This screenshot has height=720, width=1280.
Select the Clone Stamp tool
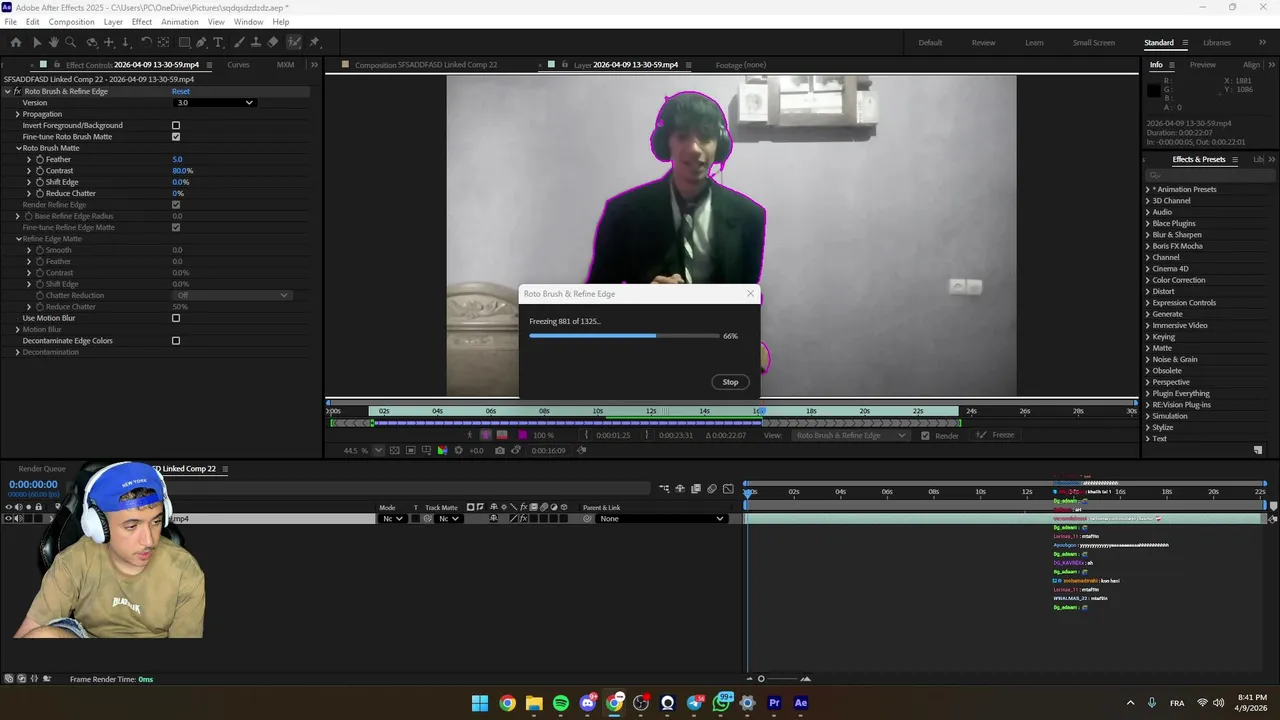point(257,42)
